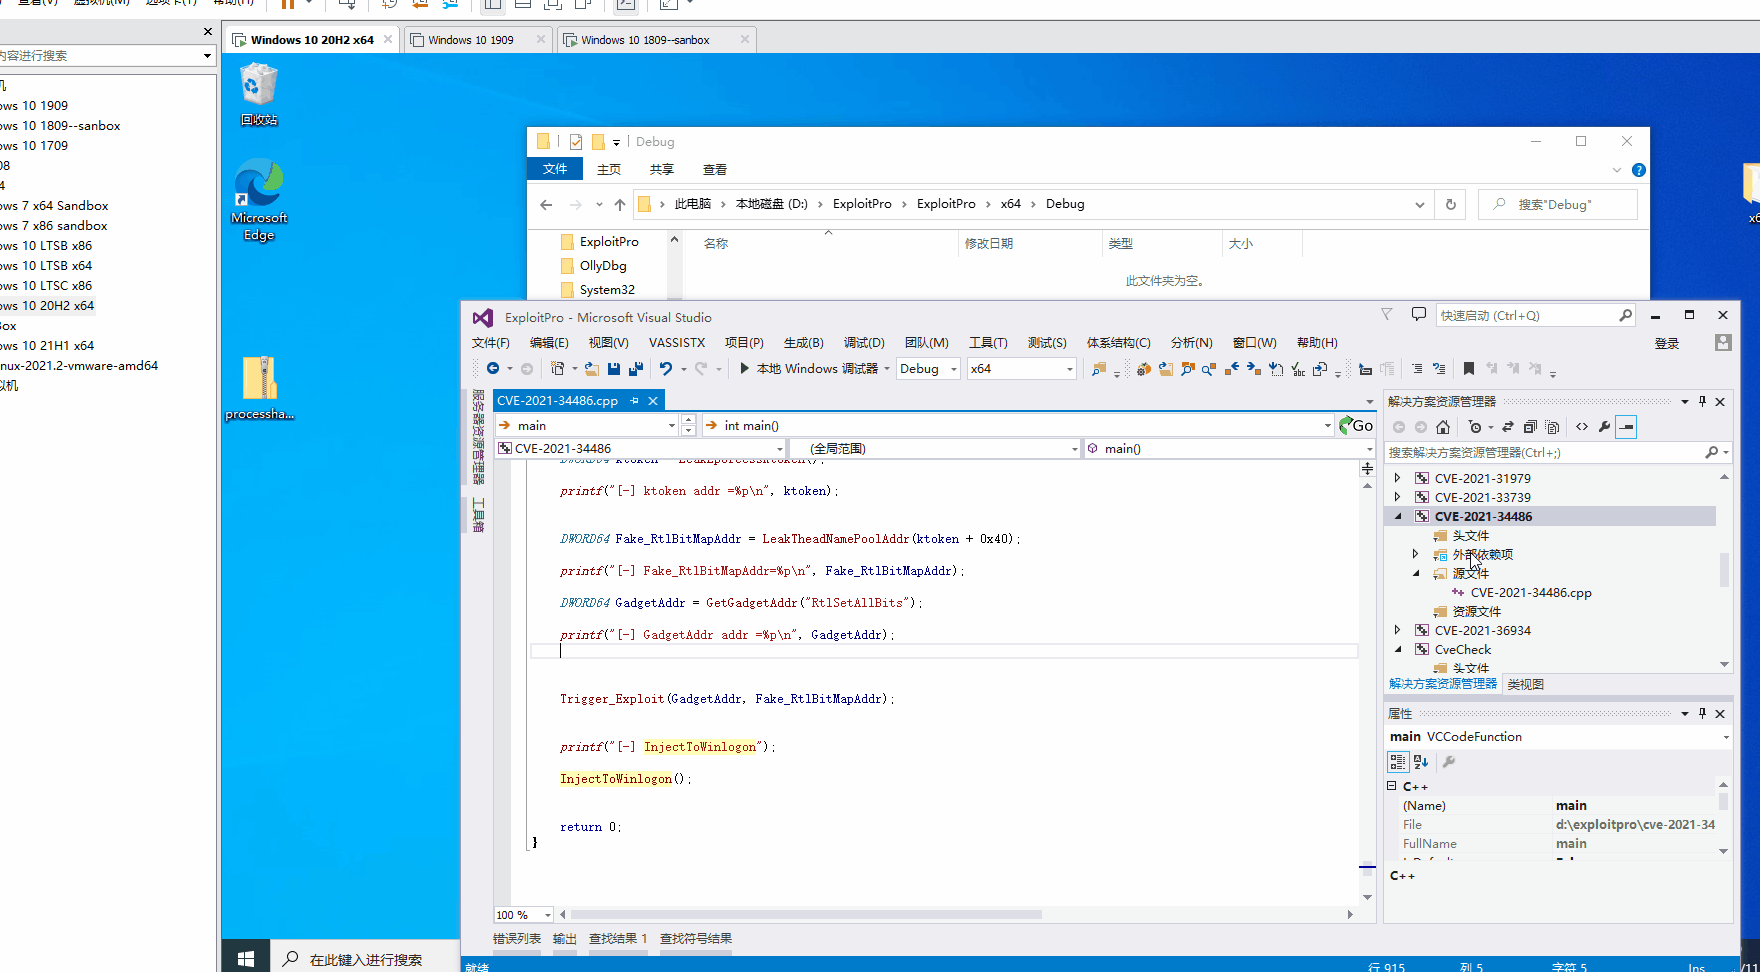Click the Home icon in Solution Explorer
1760x972 pixels.
[x=1443, y=427]
